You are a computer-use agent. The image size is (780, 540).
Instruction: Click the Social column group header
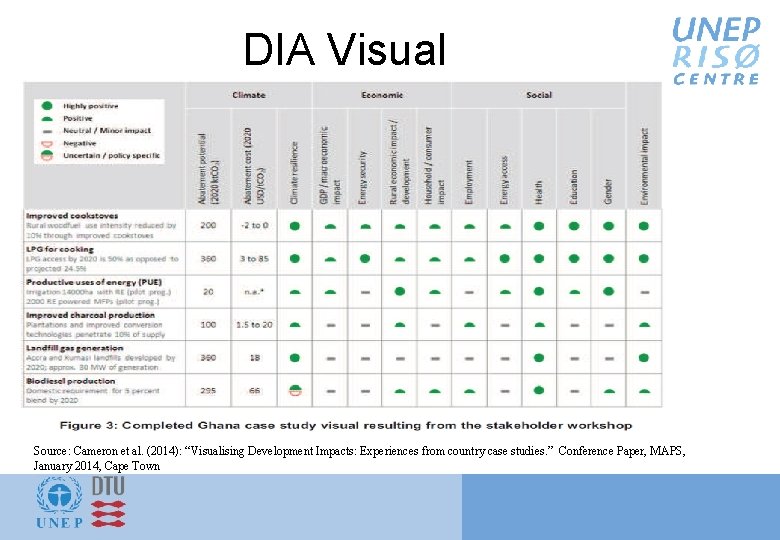point(539,95)
